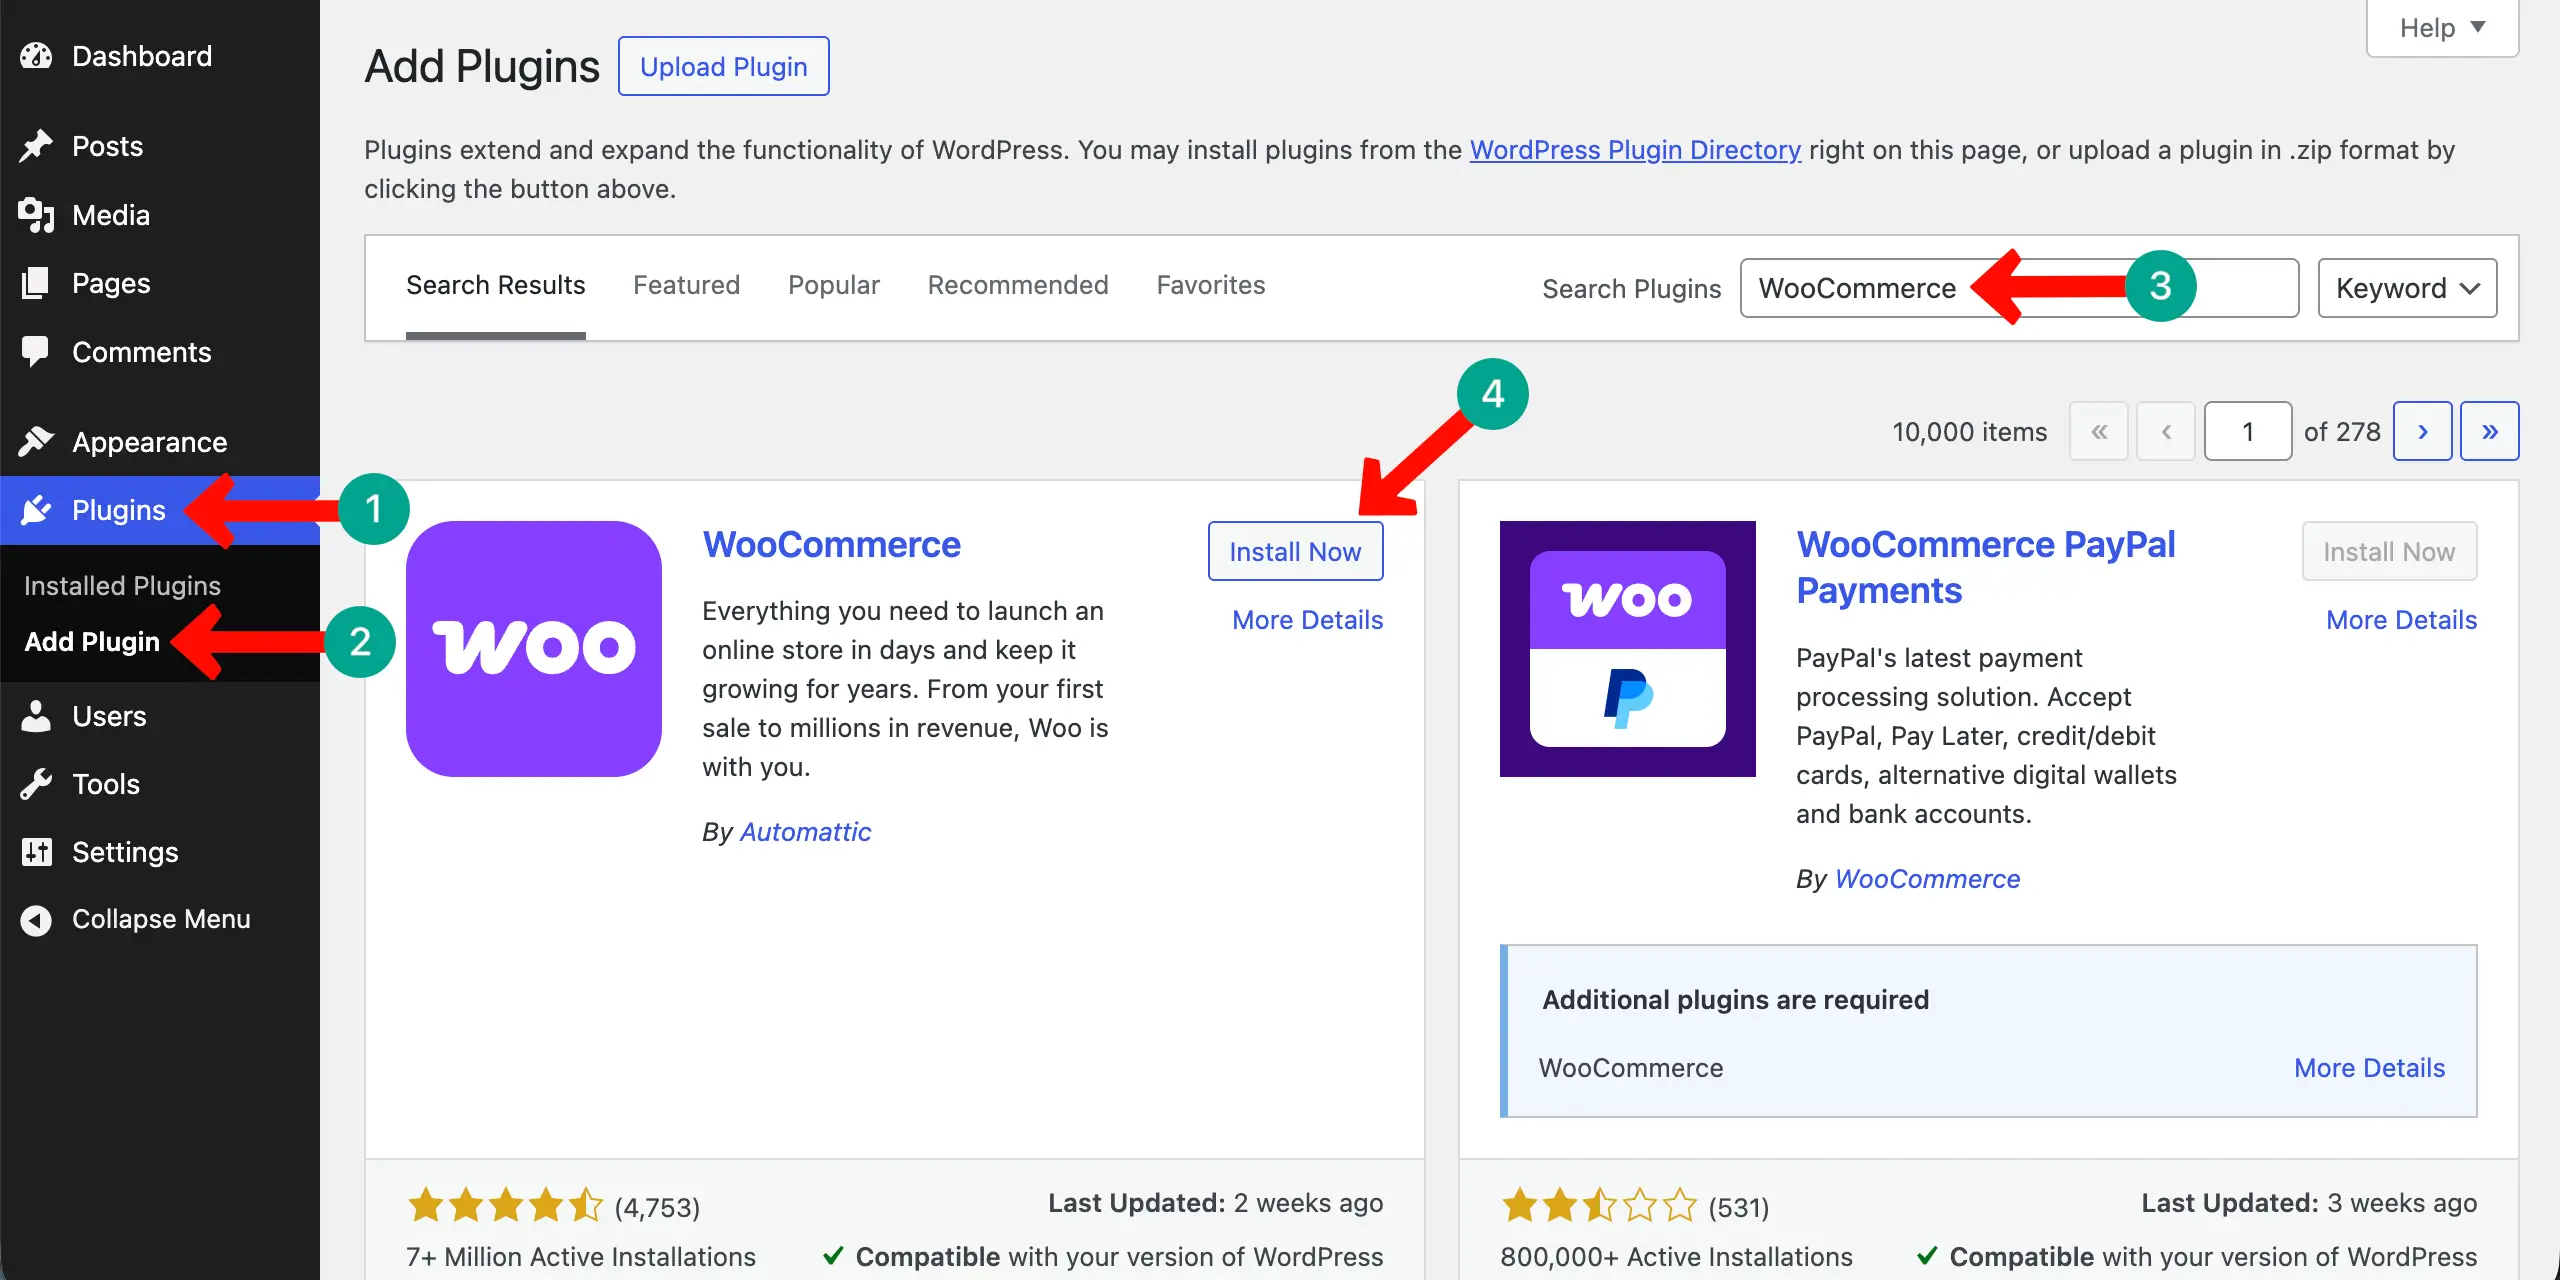
Task: Open More Details for WooCommerce
Action: point(1307,620)
